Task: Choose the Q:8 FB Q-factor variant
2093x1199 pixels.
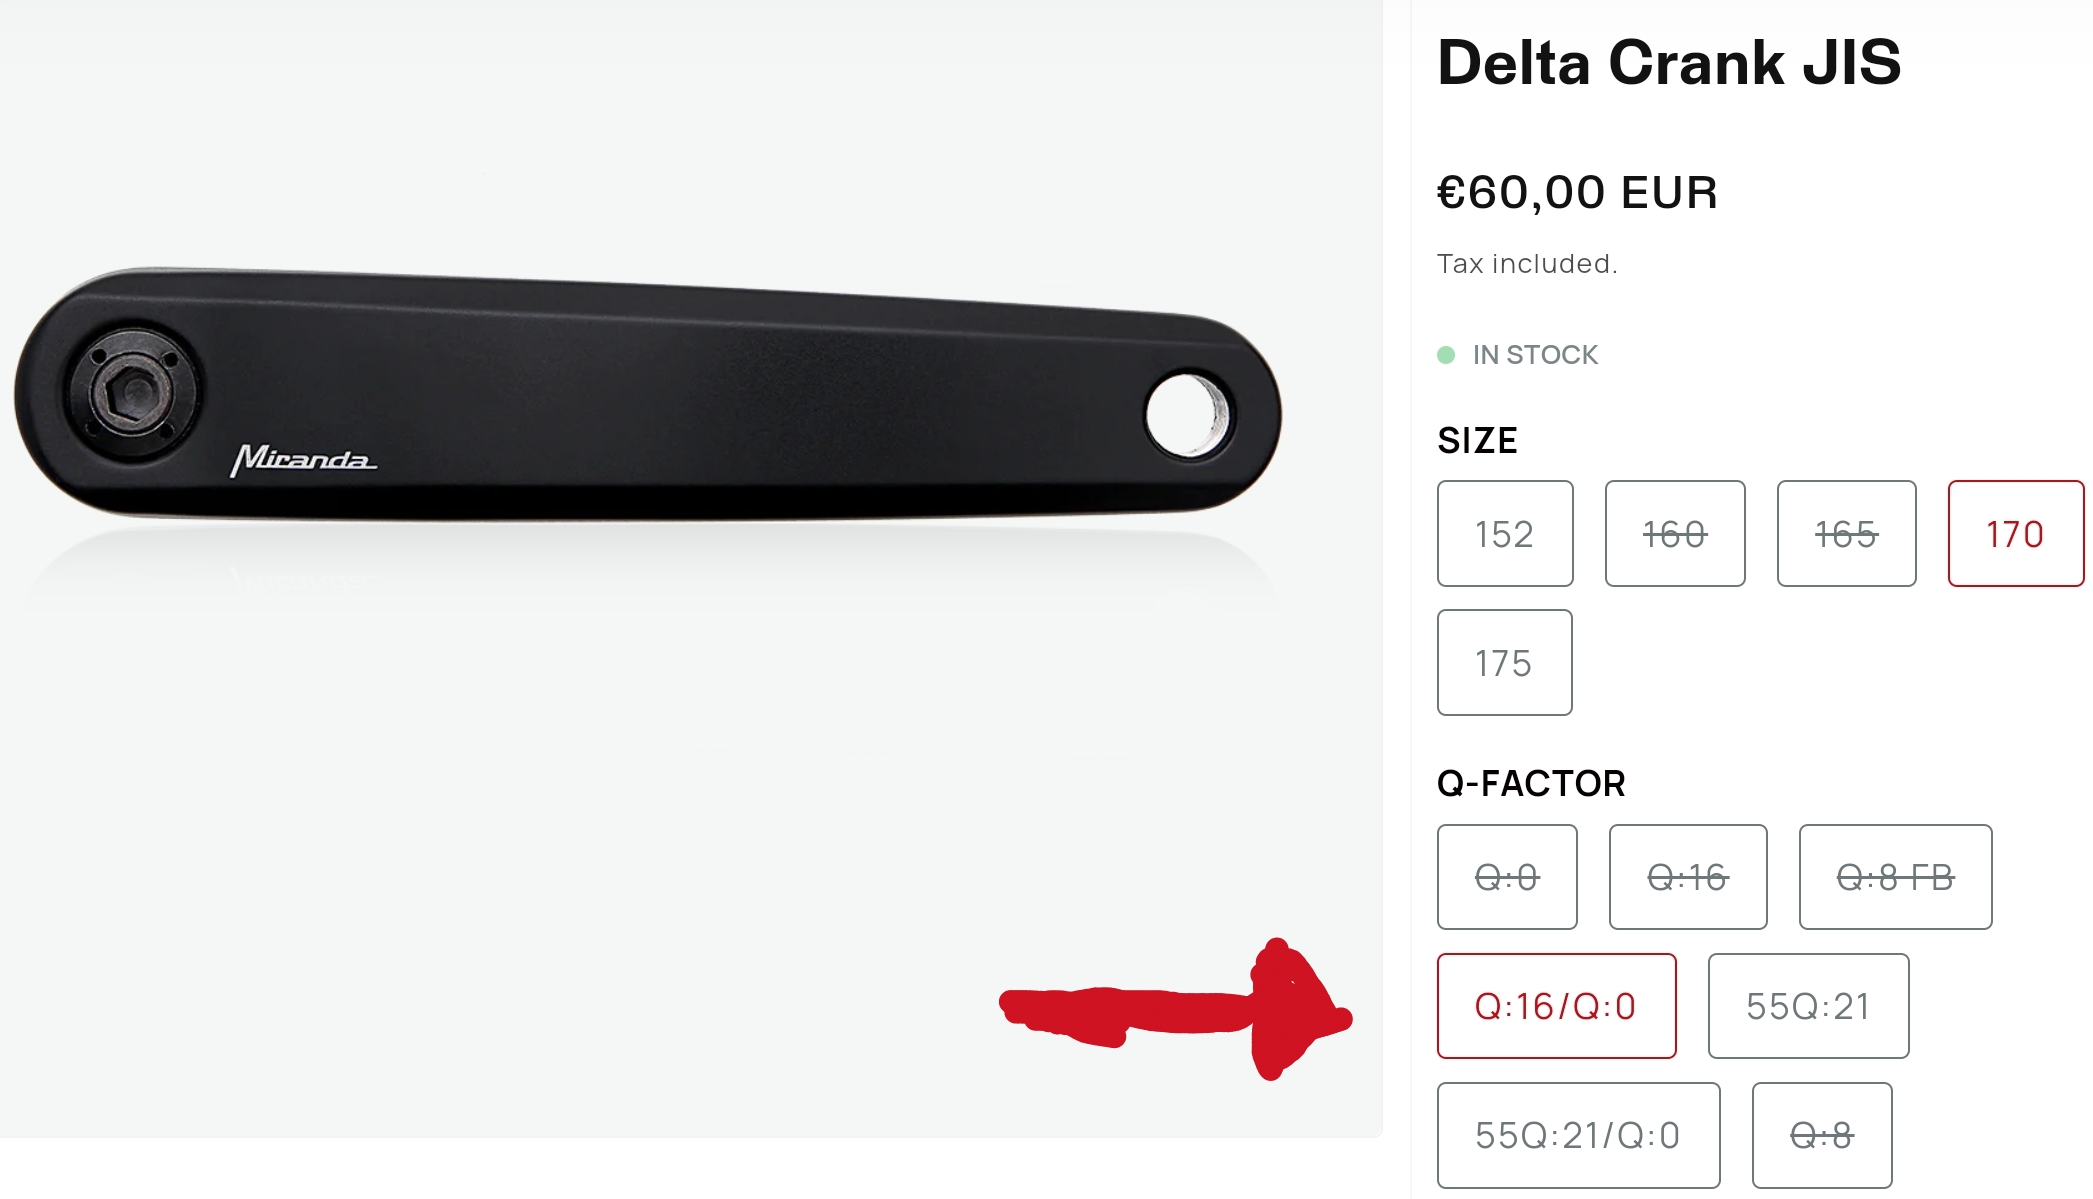Action: pos(1895,877)
